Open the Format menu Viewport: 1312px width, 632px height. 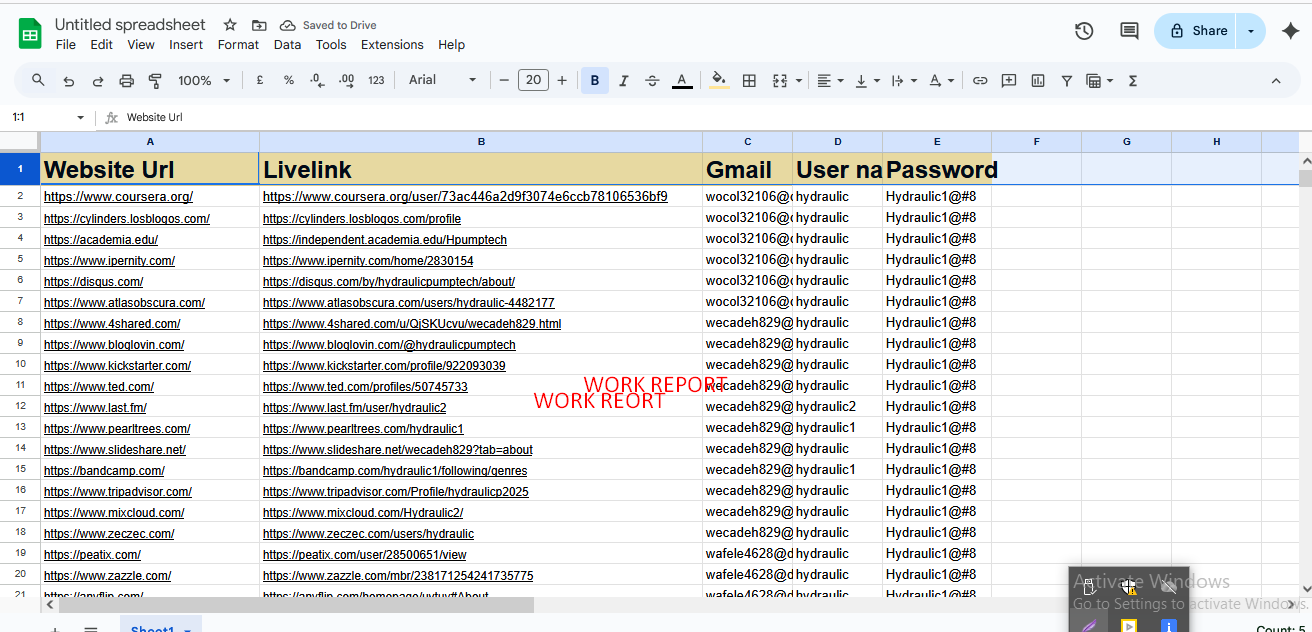click(238, 45)
